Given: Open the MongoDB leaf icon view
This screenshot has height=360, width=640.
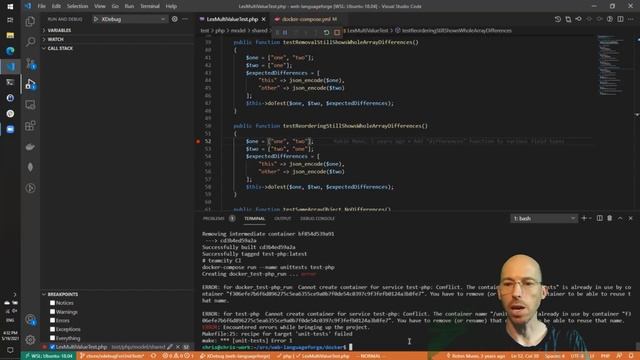Looking at the screenshot, I should (30, 167).
